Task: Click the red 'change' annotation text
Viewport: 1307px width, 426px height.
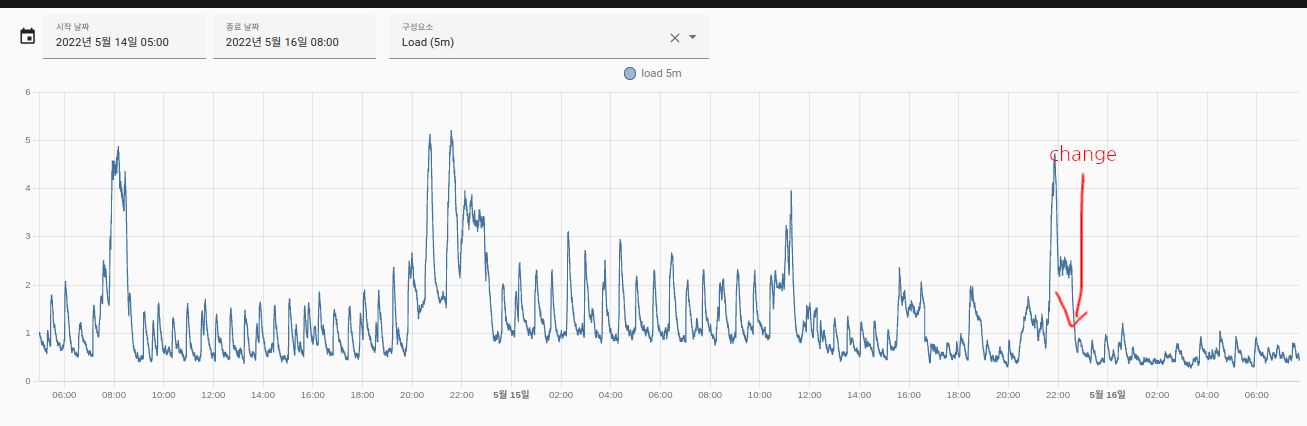Action: 1082,155
